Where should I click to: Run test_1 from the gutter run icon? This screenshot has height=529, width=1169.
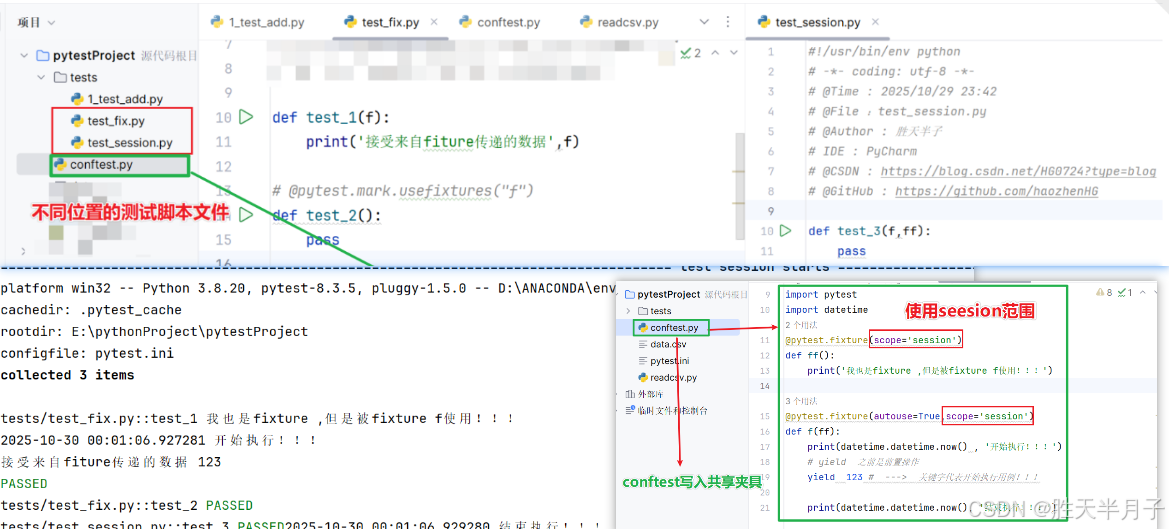click(246, 117)
